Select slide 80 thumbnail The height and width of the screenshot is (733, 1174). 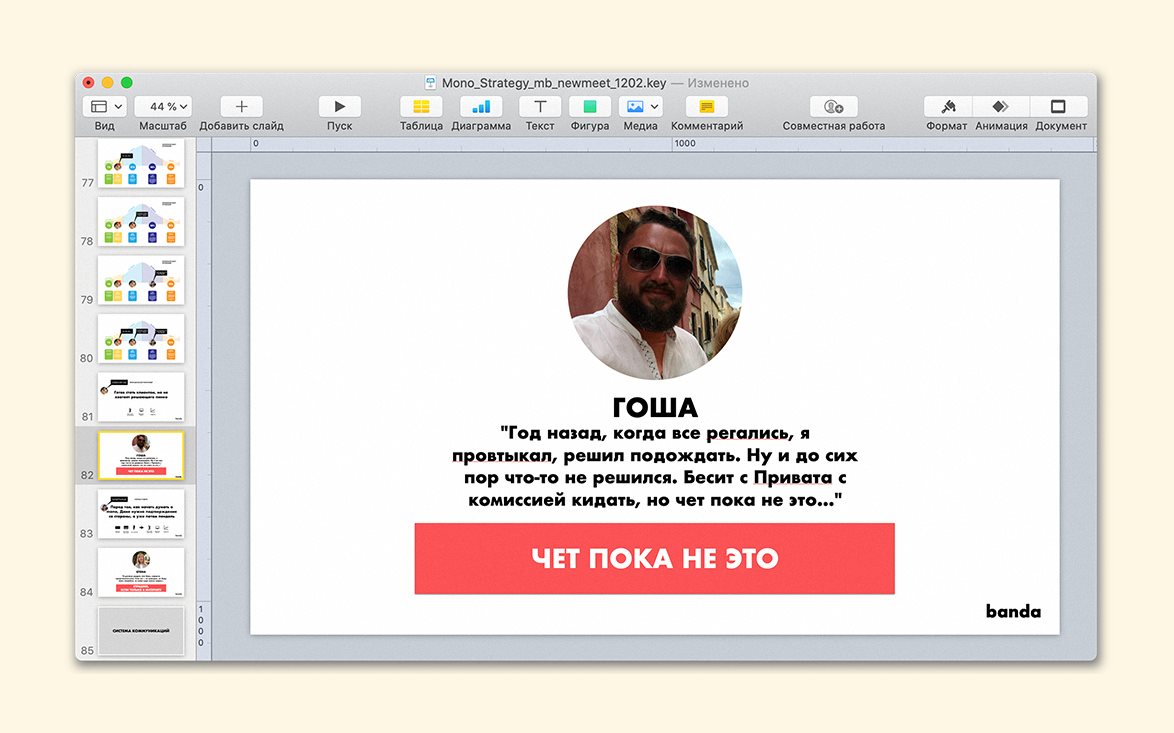pos(141,338)
